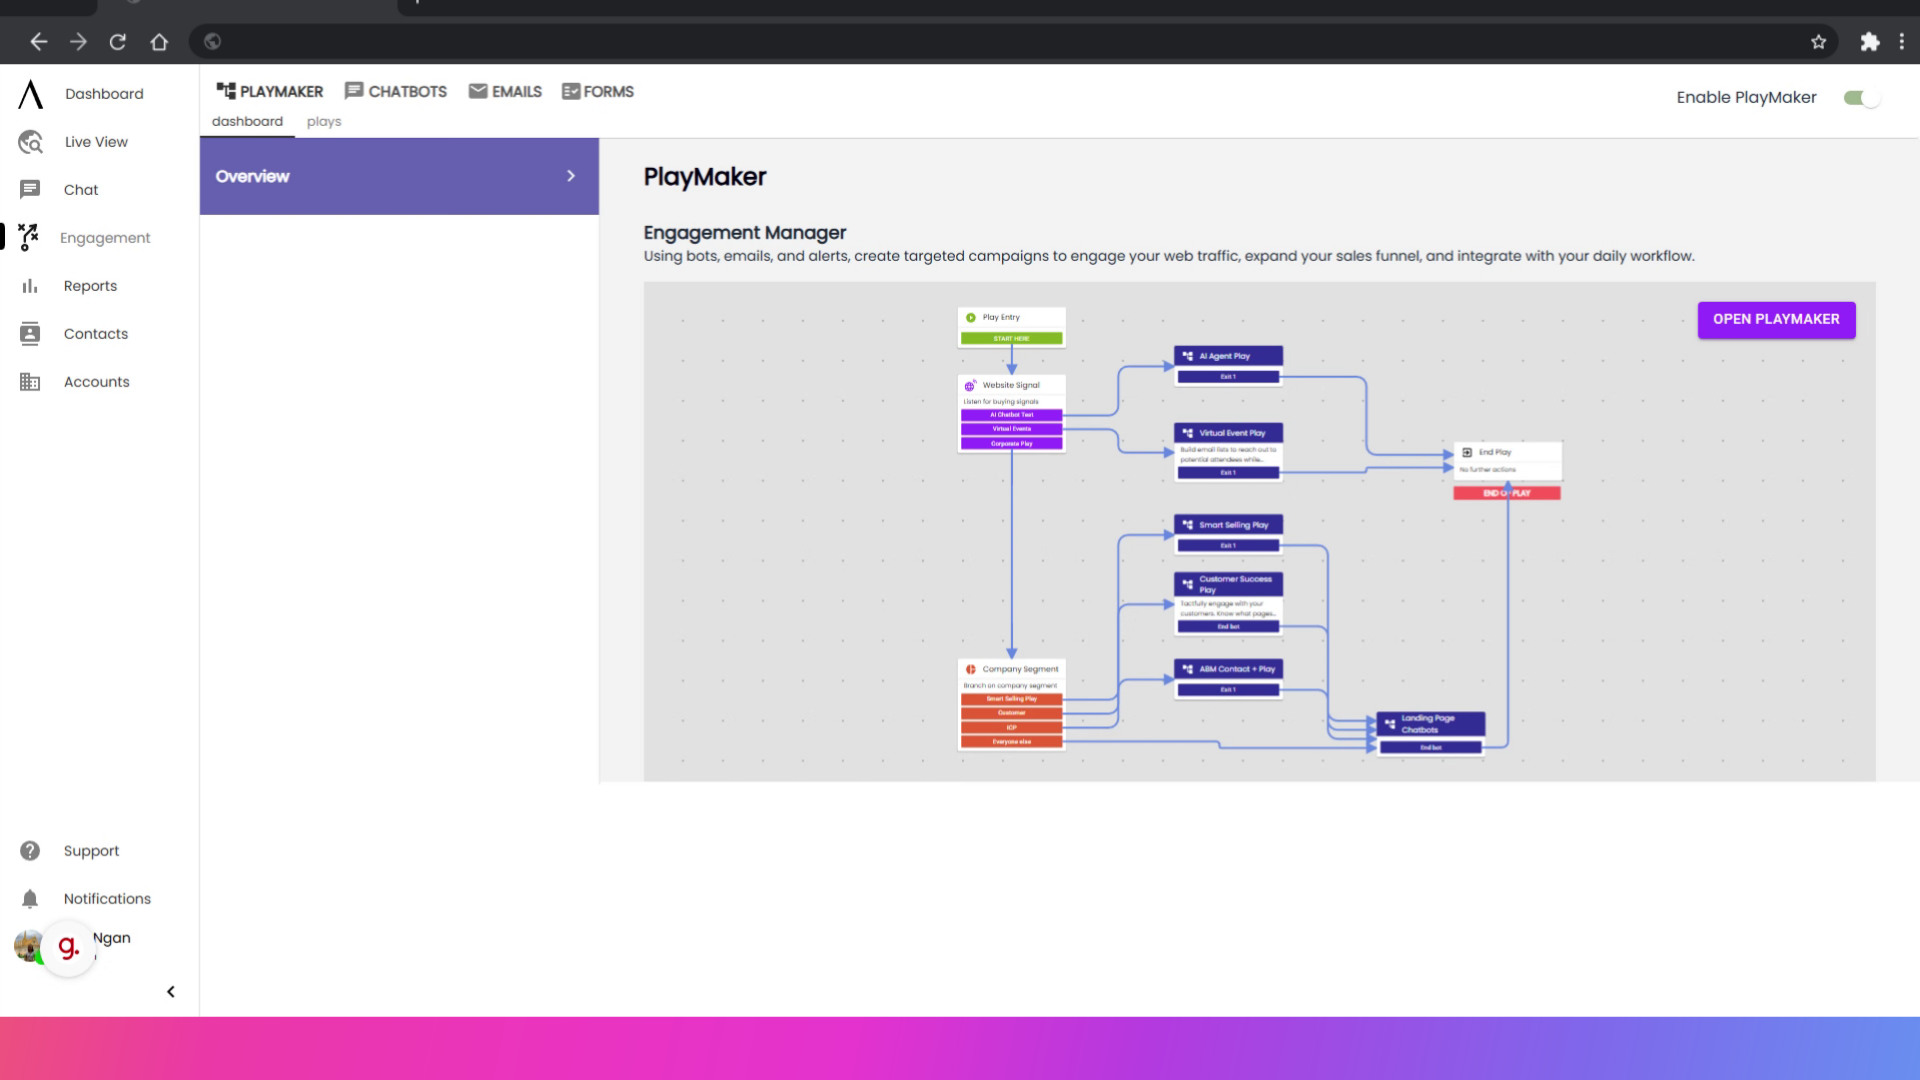Viewport: 1920px width, 1080px height.
Task: Click the user avatar picture
Action: click(27, 945)
